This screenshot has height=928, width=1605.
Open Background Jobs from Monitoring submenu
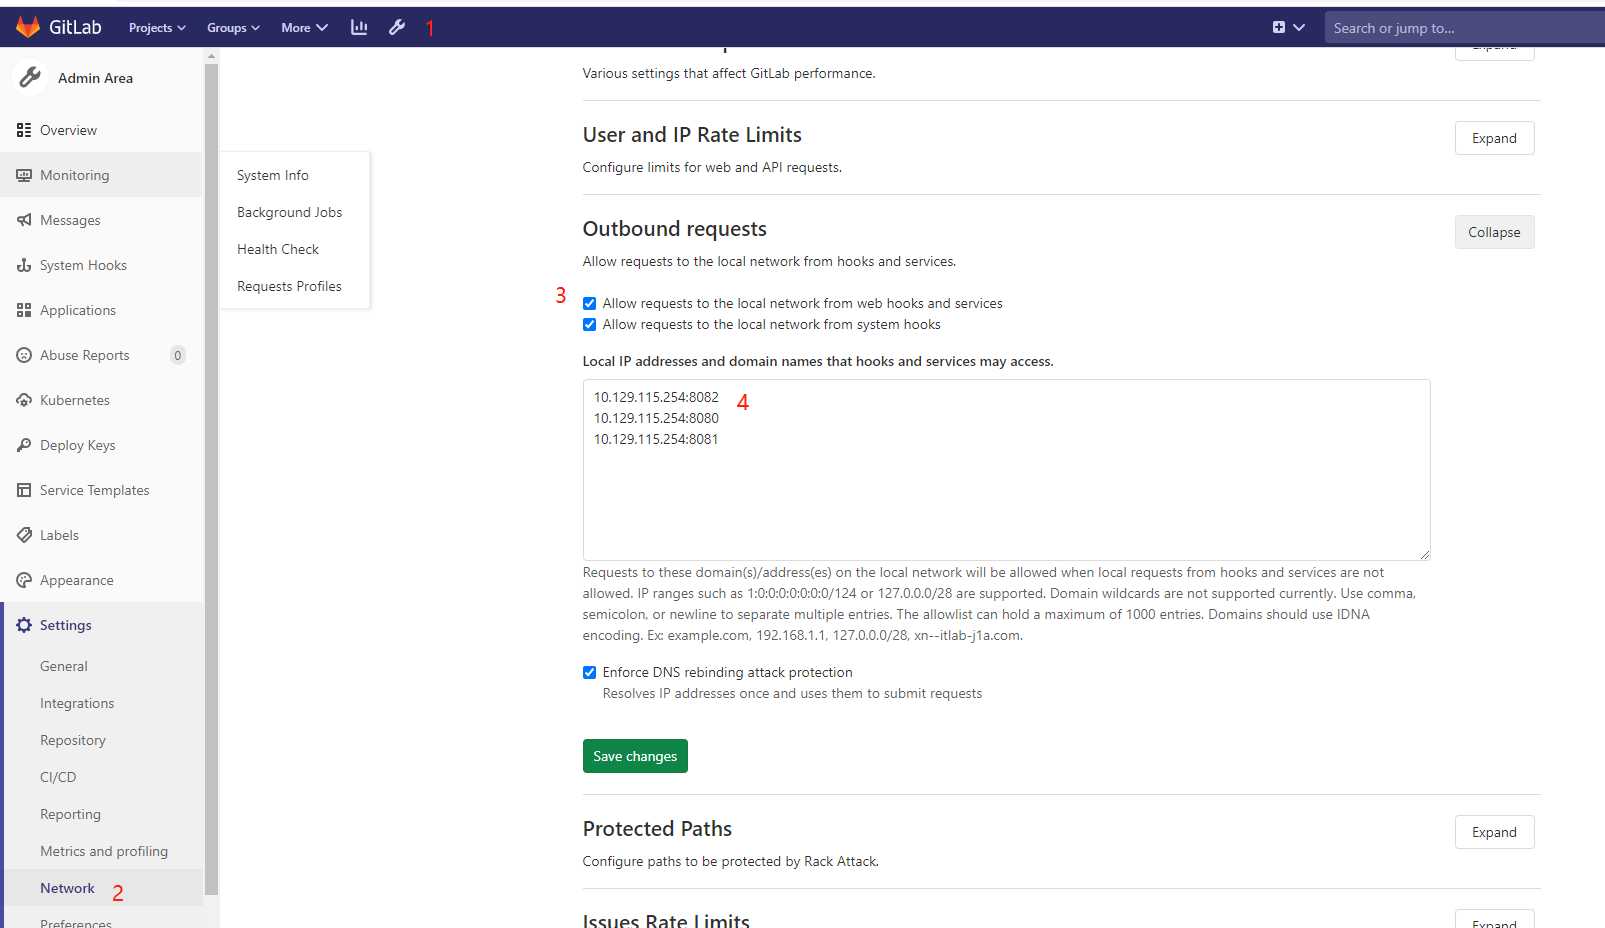pyautogui.click(x=290, y=212)
